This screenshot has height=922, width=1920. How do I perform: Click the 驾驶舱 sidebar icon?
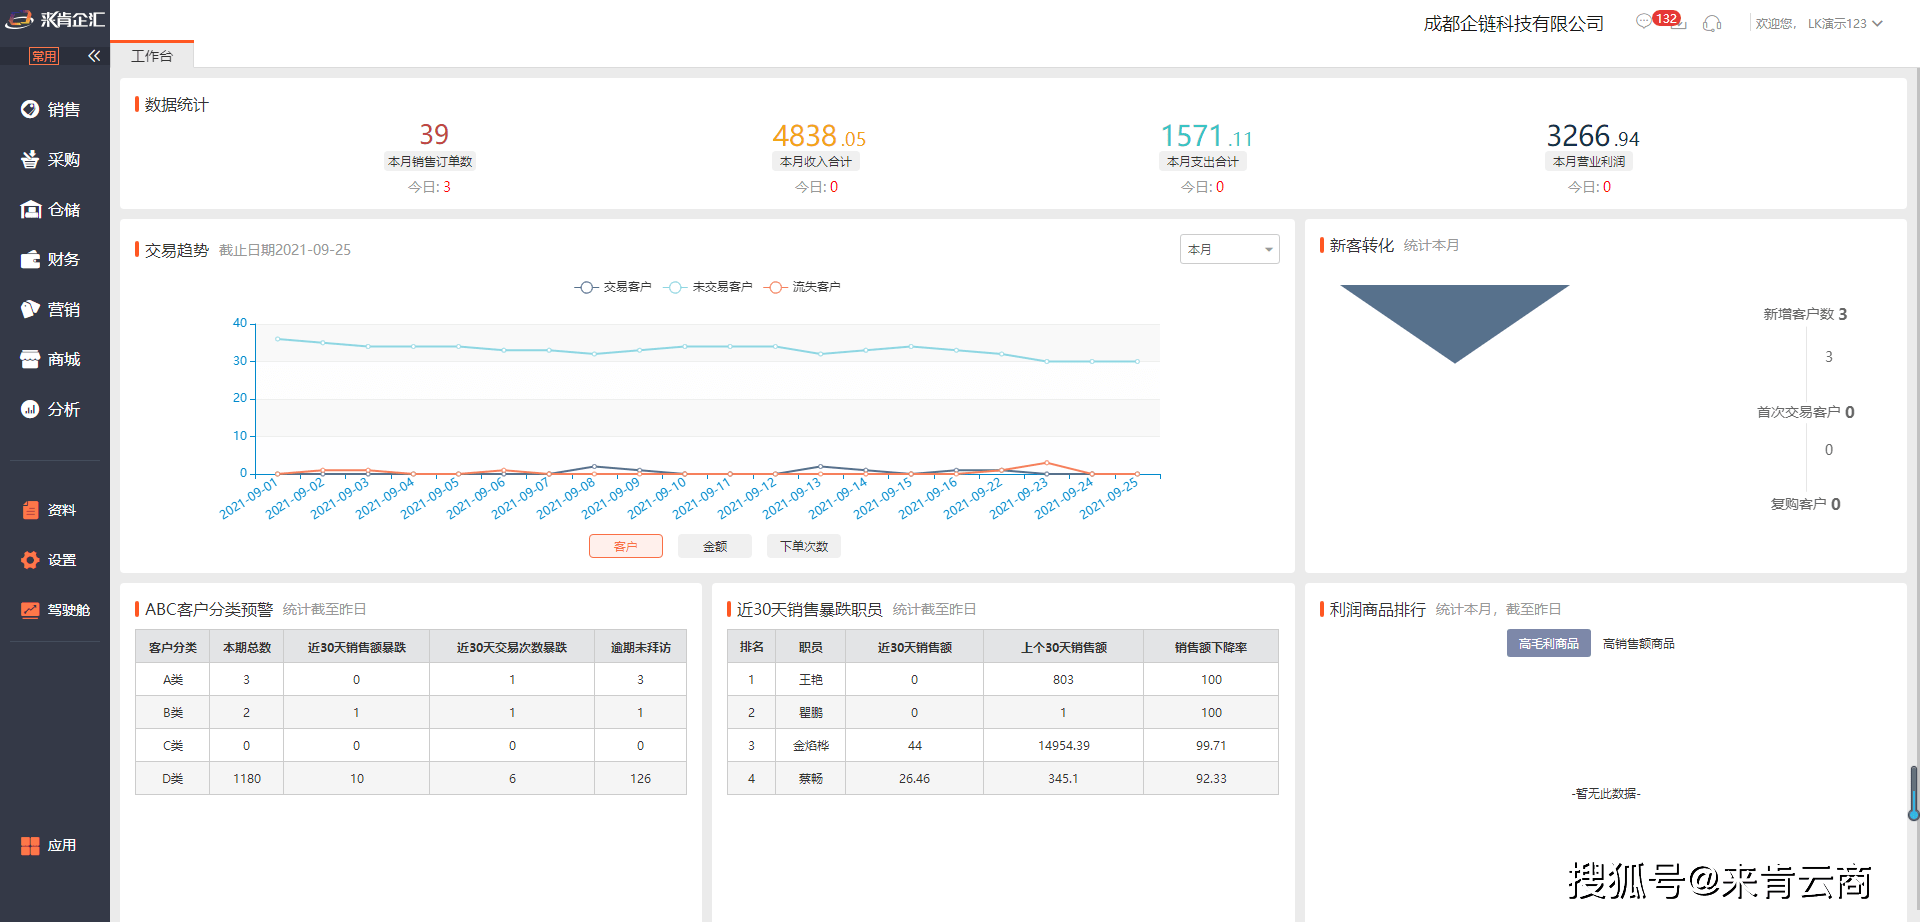pos(54,609)
